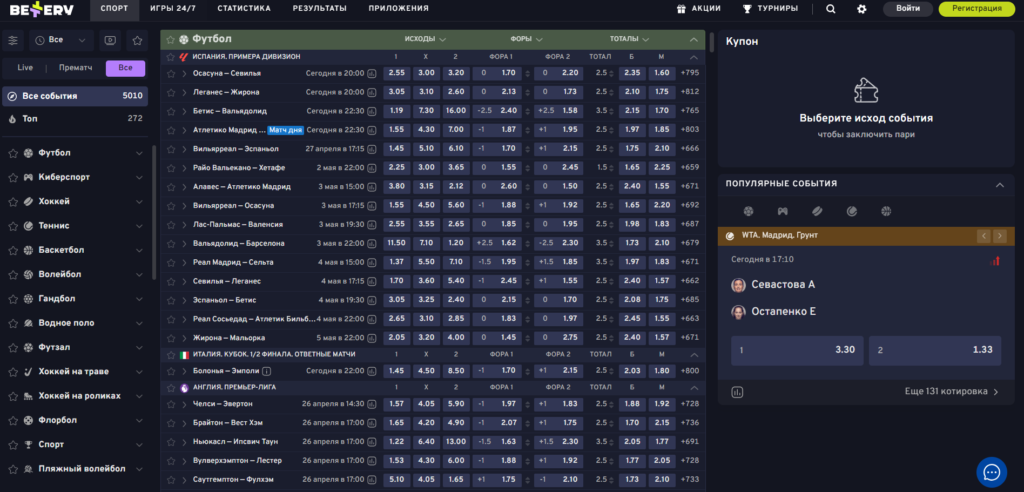Click the events list vertical scrollbar
The height and width of the screenshot is (492, 1024).
(711, 42)
